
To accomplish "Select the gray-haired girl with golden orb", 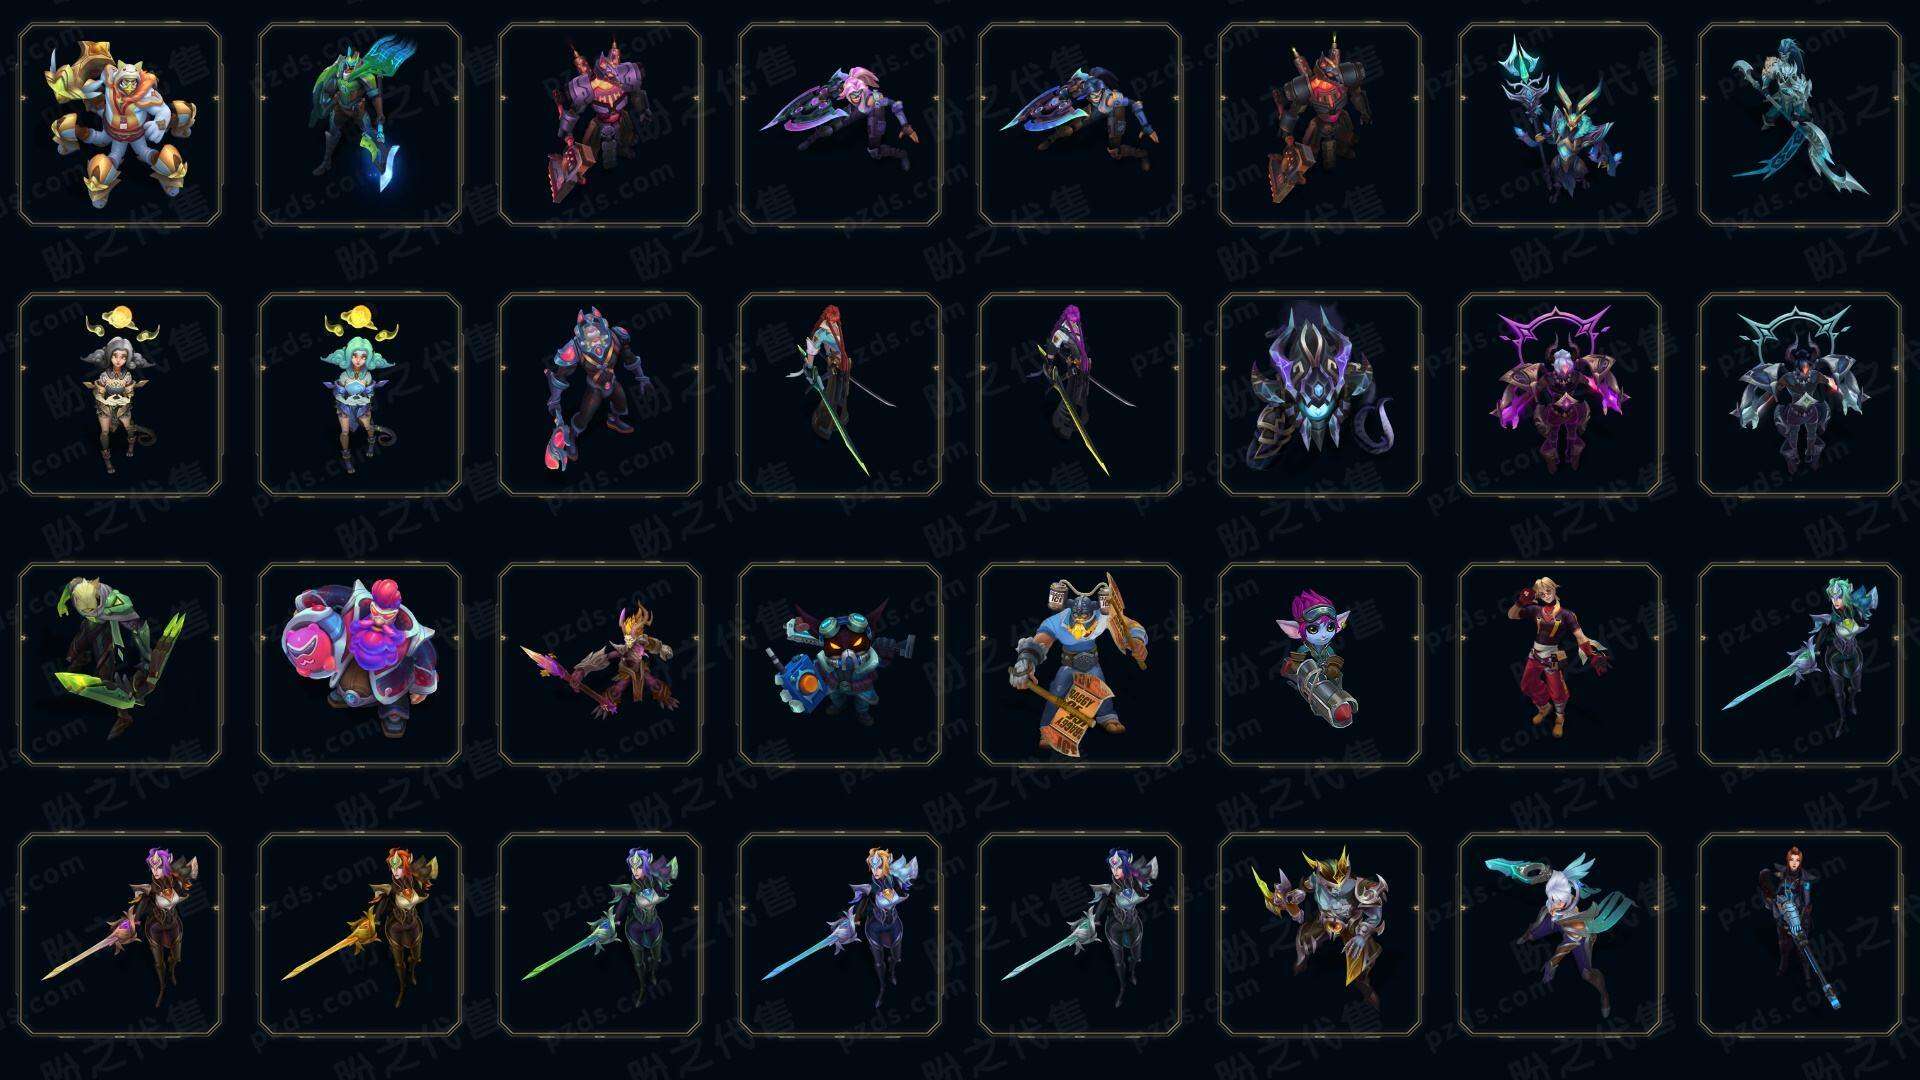I will (x=120, y=394).
